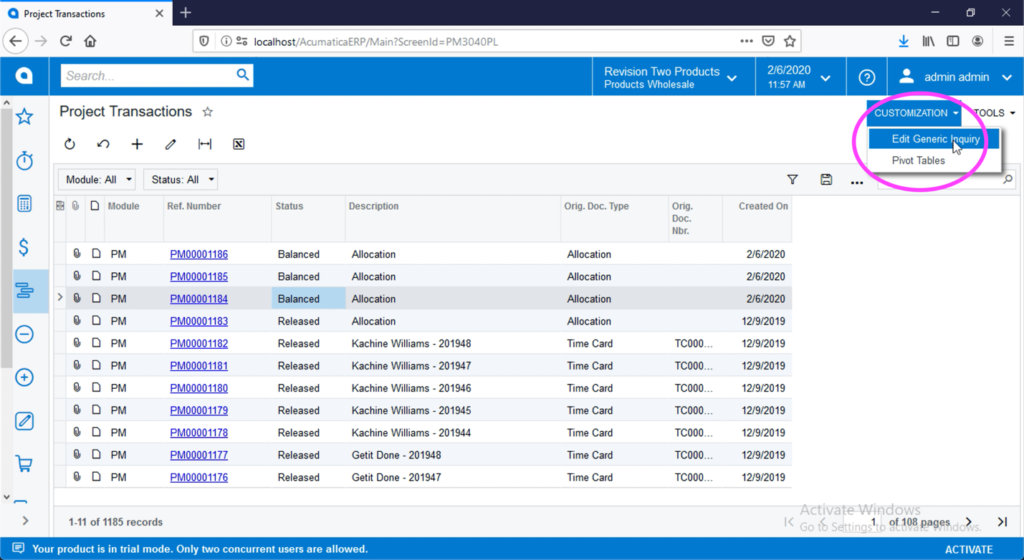
Task: Open the Status: All filter dropdown
Action: [x=181, y=179]
